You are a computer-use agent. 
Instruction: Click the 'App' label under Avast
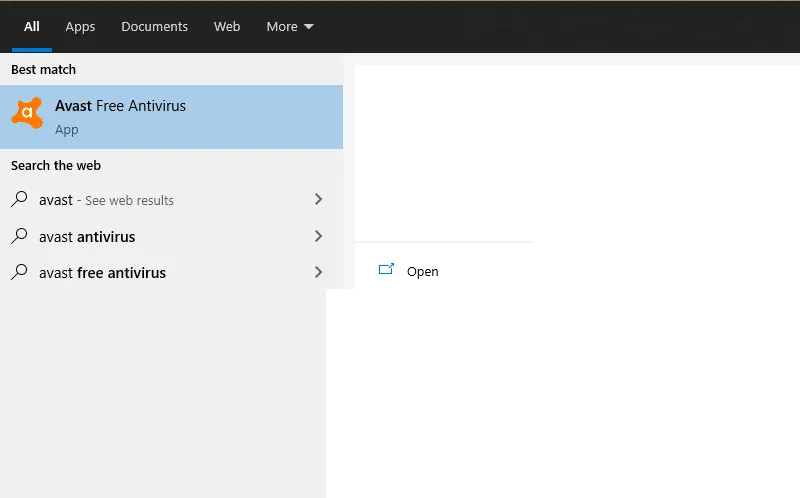[67, 130]
